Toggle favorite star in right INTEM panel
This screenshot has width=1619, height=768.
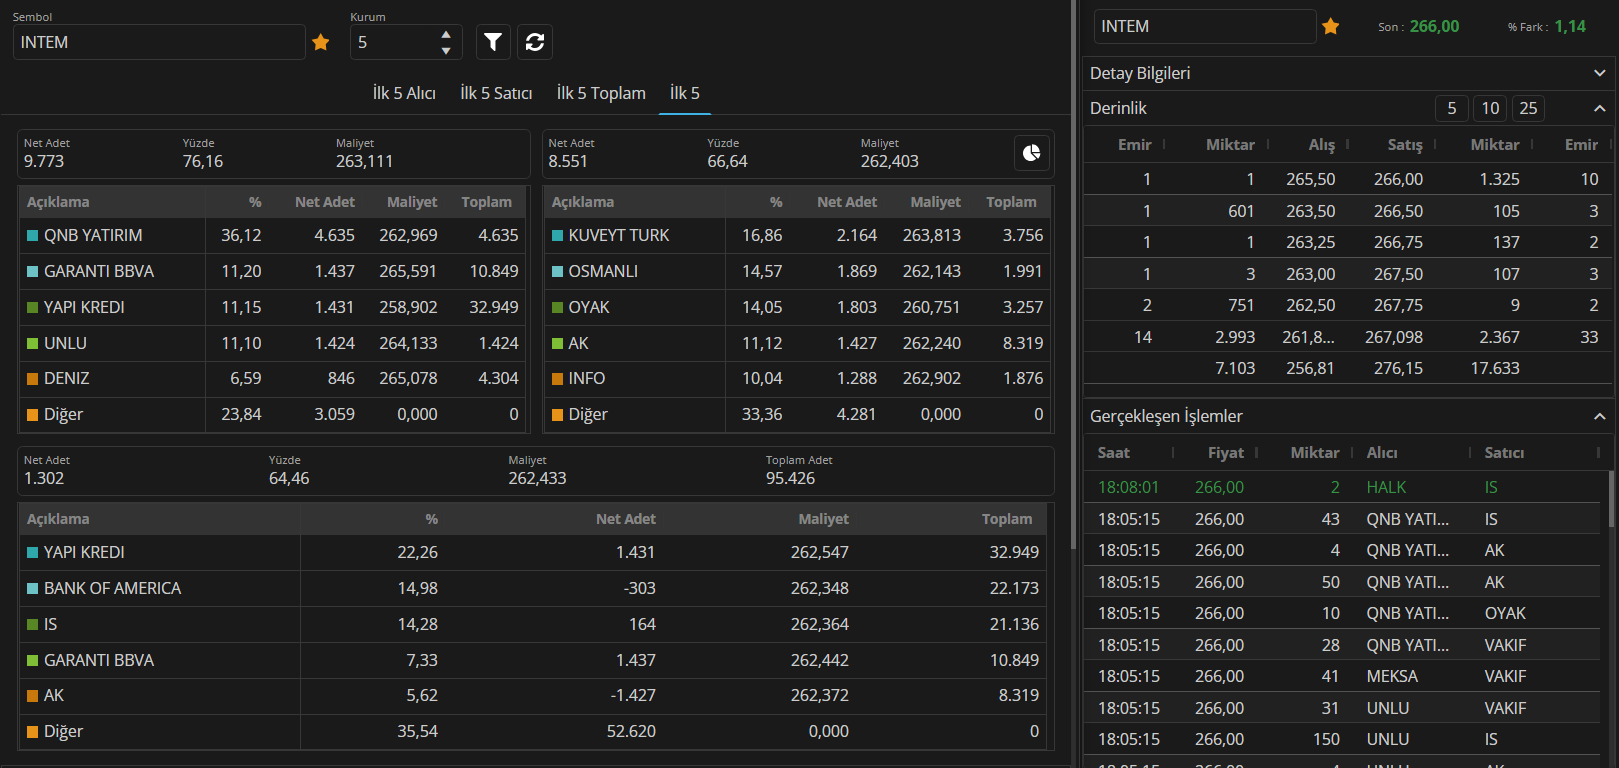pyautogui.click(x=1330, y=27)
